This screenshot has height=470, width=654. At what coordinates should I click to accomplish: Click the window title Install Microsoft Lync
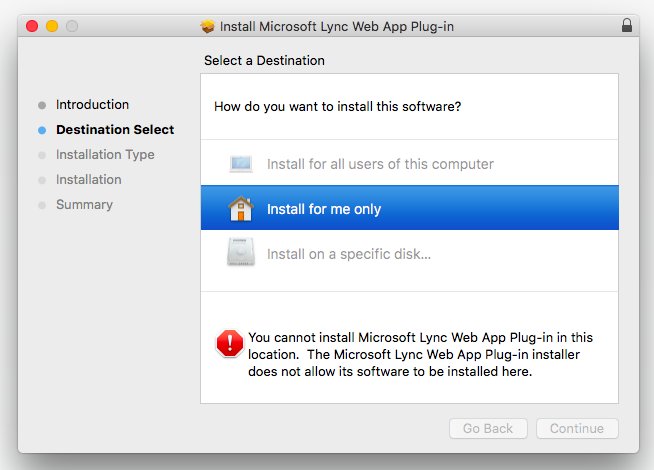tap(337, 26)
